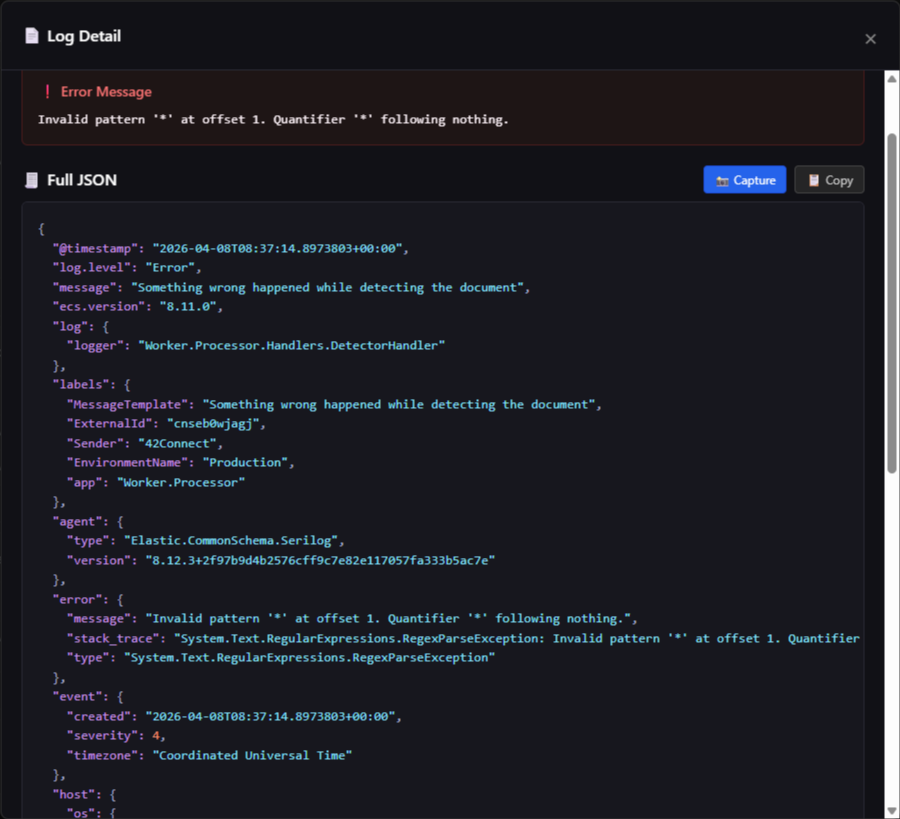Click the Full JSON scroll icon
Screen dimensions: 900x819
click(x=32, y=180)
